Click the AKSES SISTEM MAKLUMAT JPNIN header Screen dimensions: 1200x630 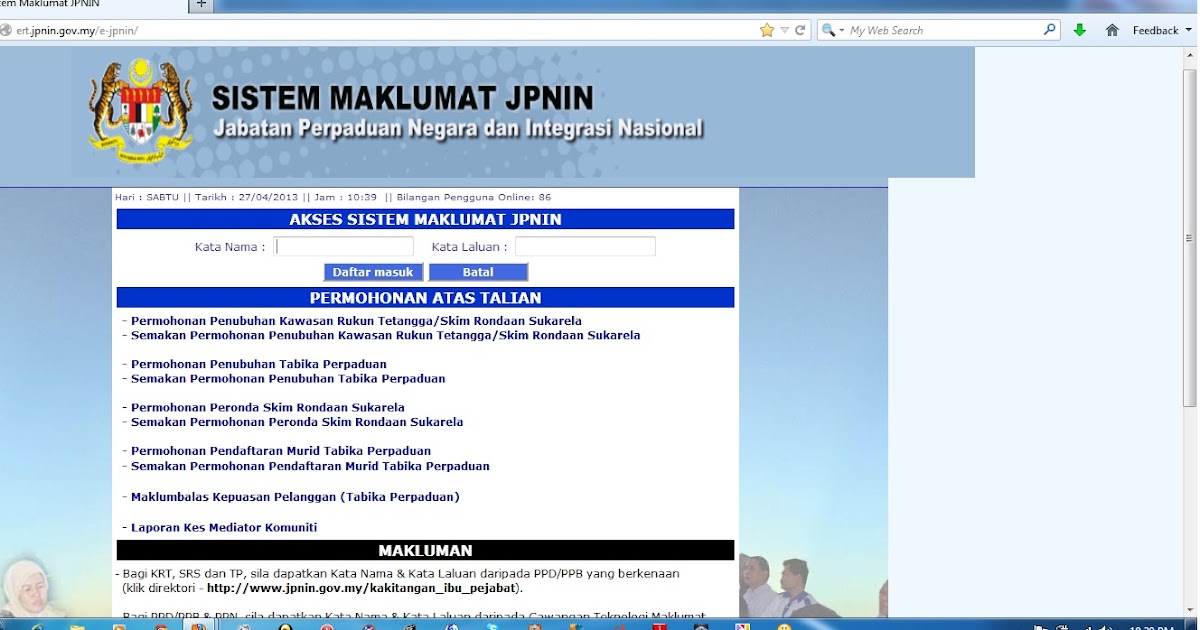pos(425,219)
